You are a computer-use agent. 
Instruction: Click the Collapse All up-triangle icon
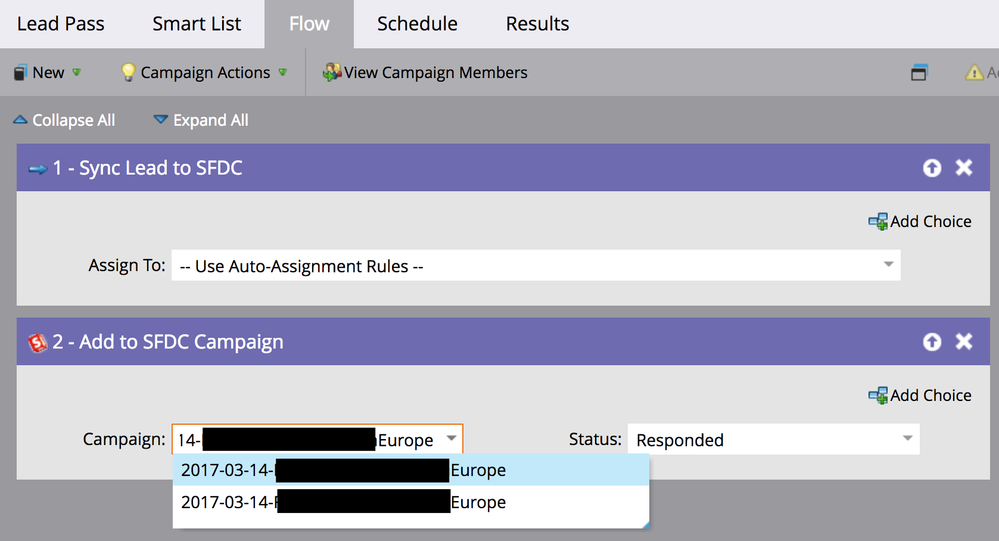coord(20,119)
